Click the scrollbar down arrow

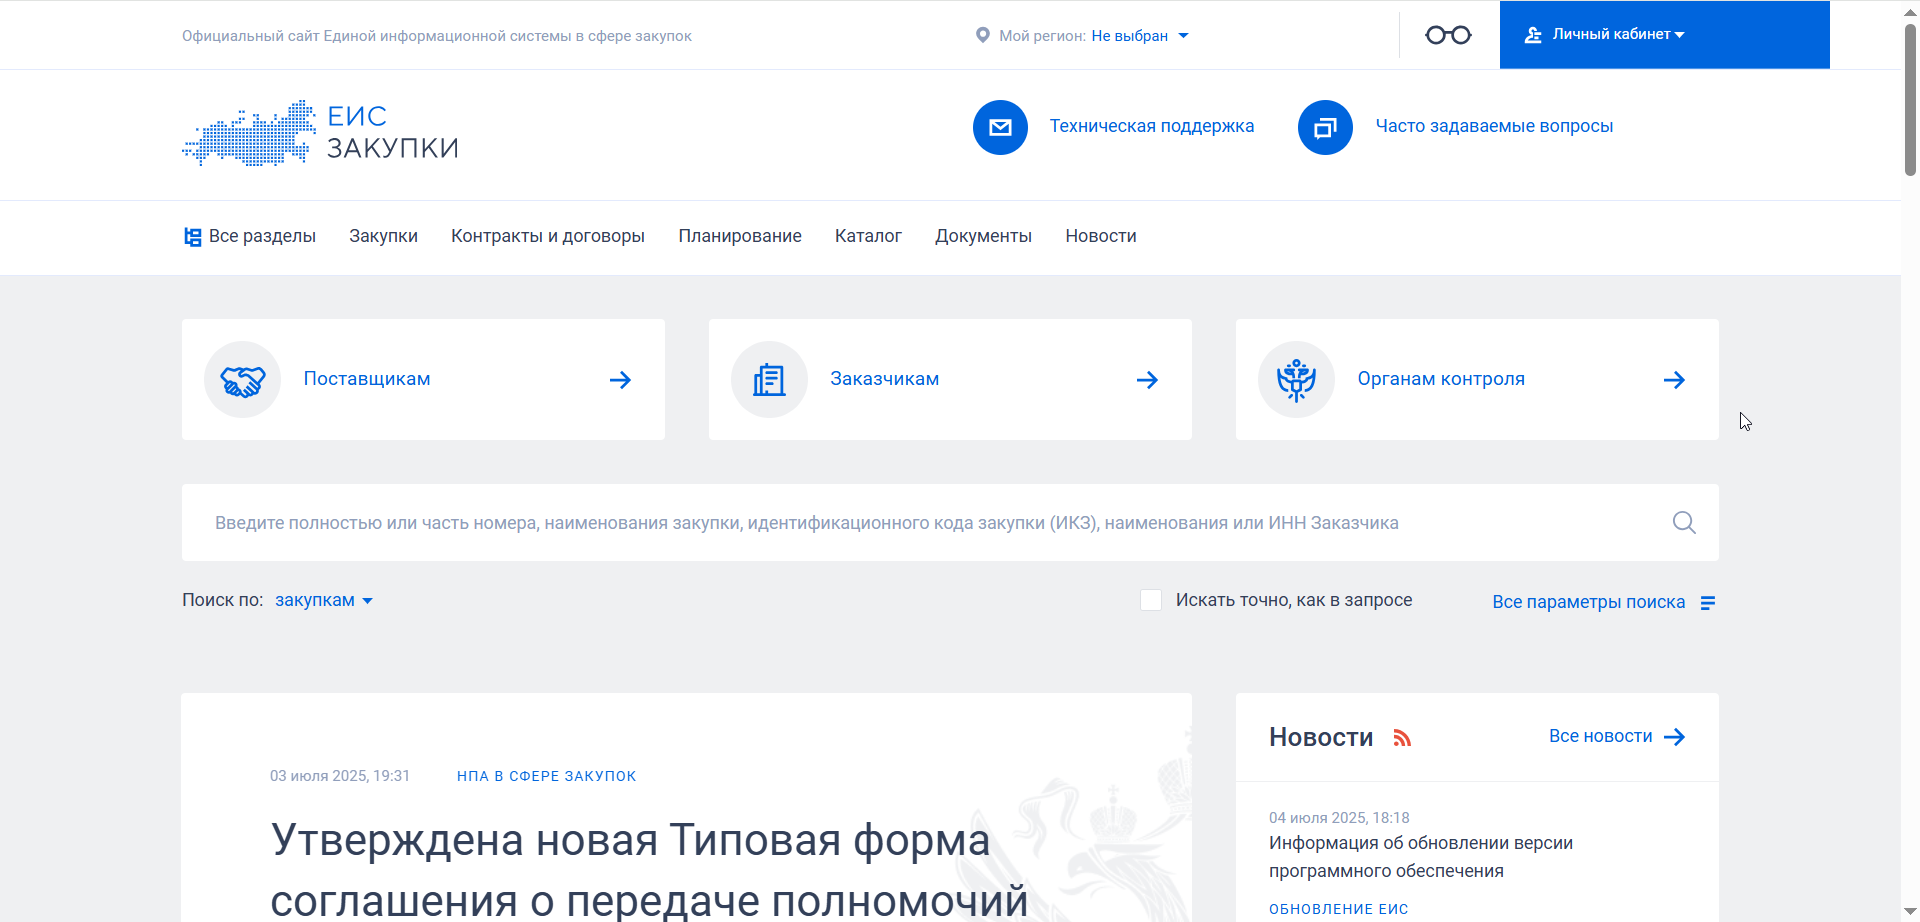pyautogui.click(x=1910, y=912)
